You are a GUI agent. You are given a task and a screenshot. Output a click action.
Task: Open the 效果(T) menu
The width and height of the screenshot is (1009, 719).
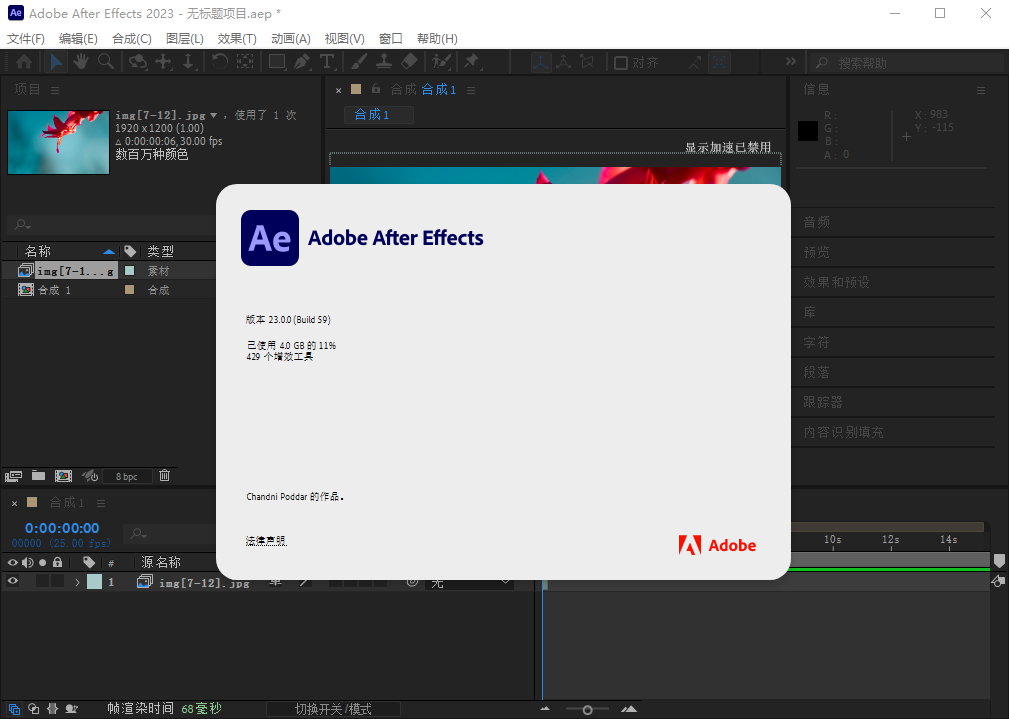(x=237, y=39)
